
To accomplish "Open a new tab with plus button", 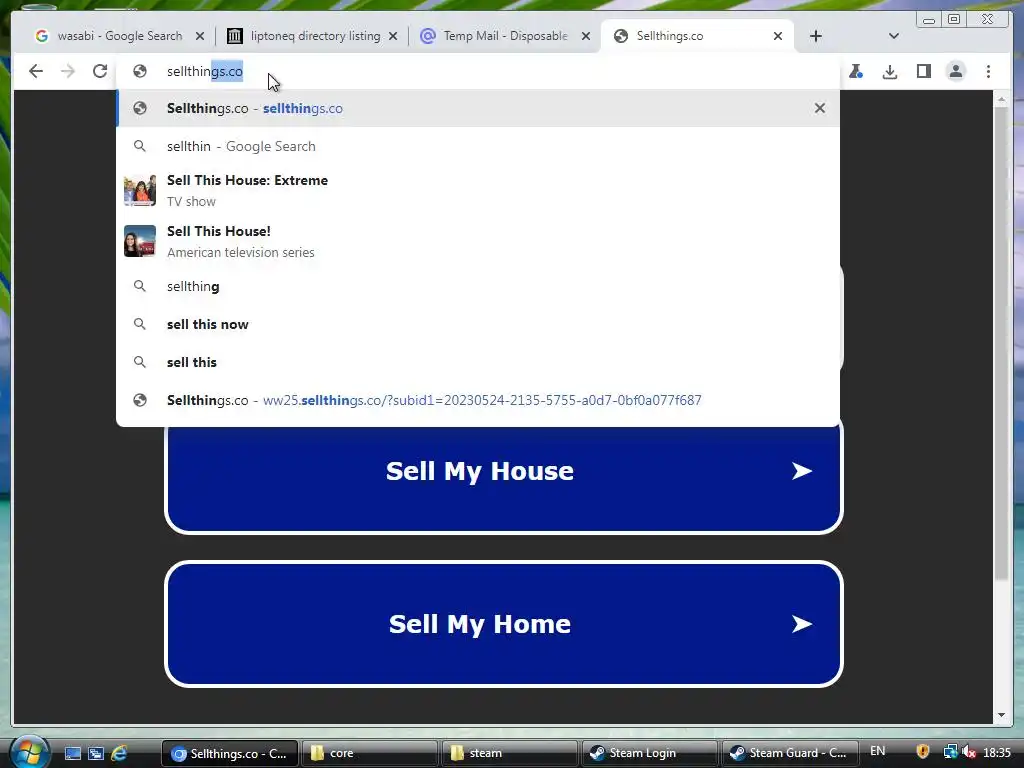I will [816, 36].
